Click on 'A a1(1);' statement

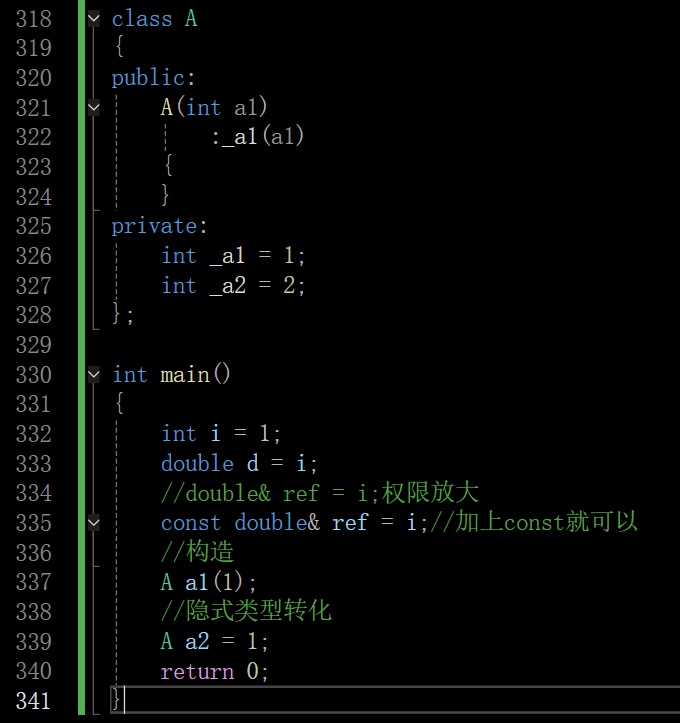tap(208, 582)
